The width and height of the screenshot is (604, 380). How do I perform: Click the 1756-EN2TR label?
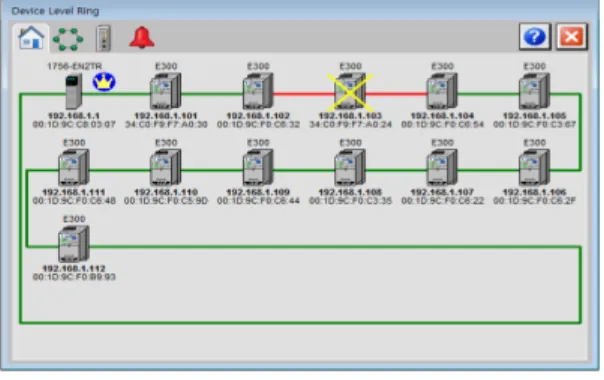pyautogui.click(x=74, y=66)
